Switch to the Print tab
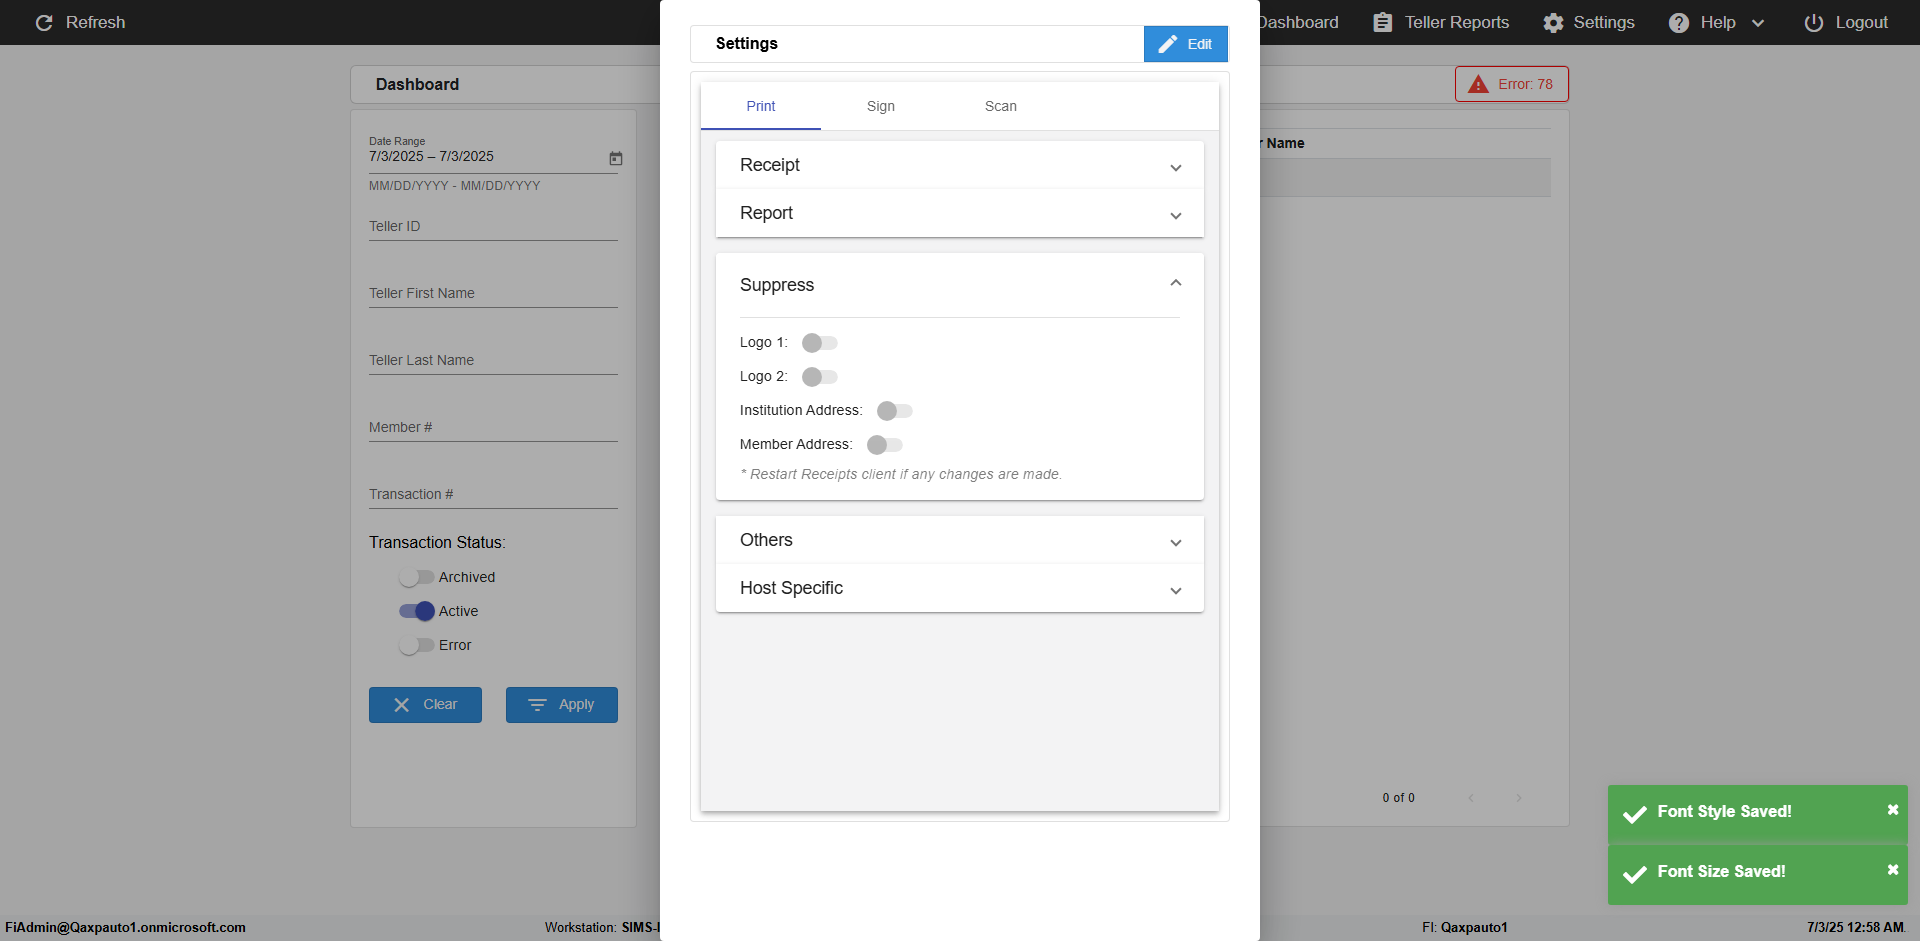 [761, 106]
